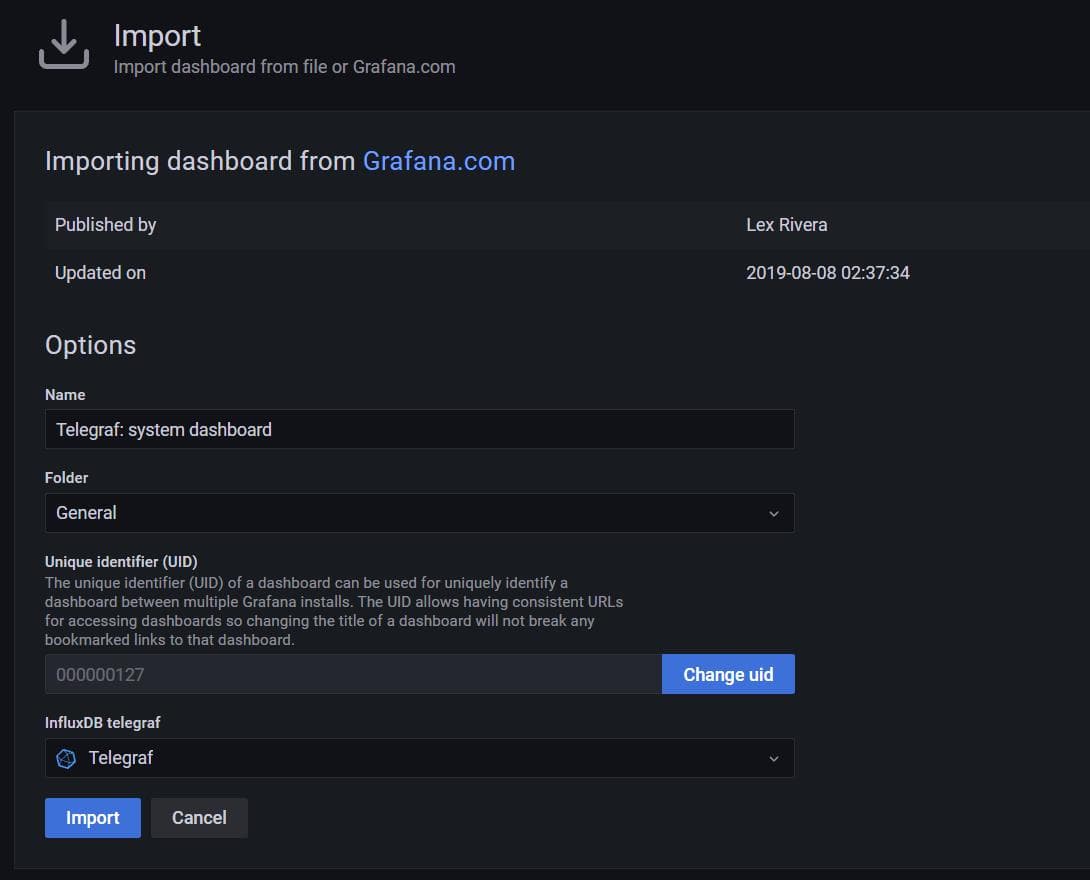This screenshot has width=1090, height=880.
Task: Cancel the dashboard import
Action: [x=199, y=817]
